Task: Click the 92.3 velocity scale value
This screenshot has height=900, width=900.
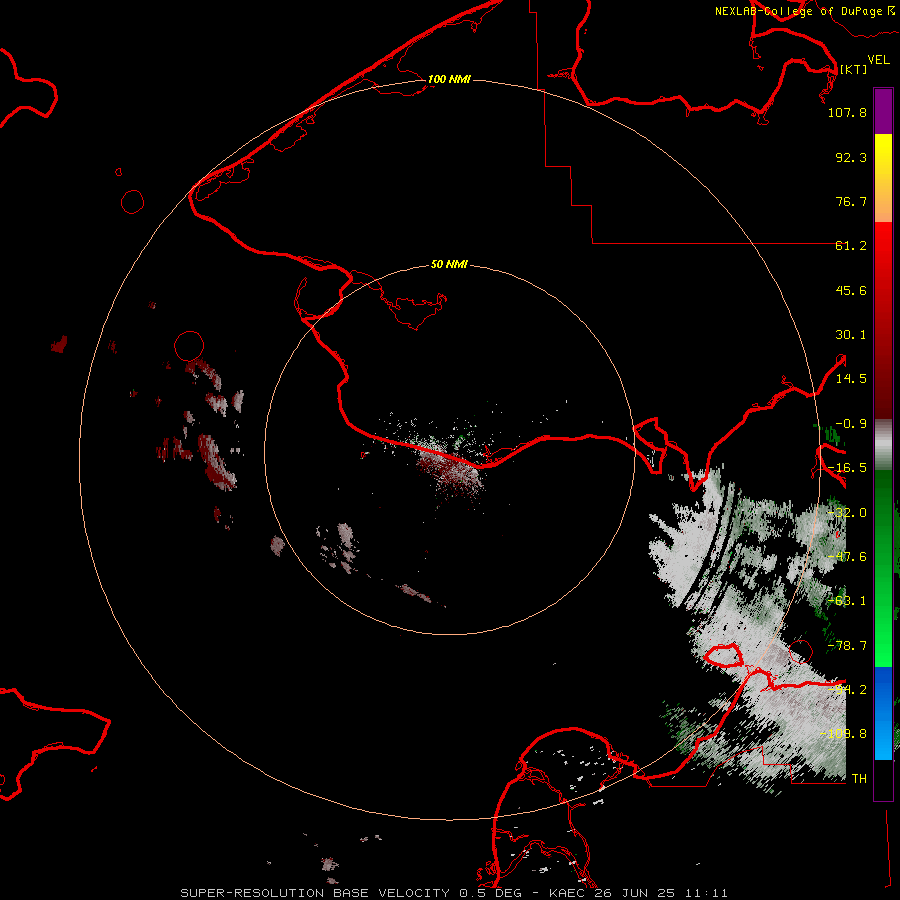Action: pos(851,157)
